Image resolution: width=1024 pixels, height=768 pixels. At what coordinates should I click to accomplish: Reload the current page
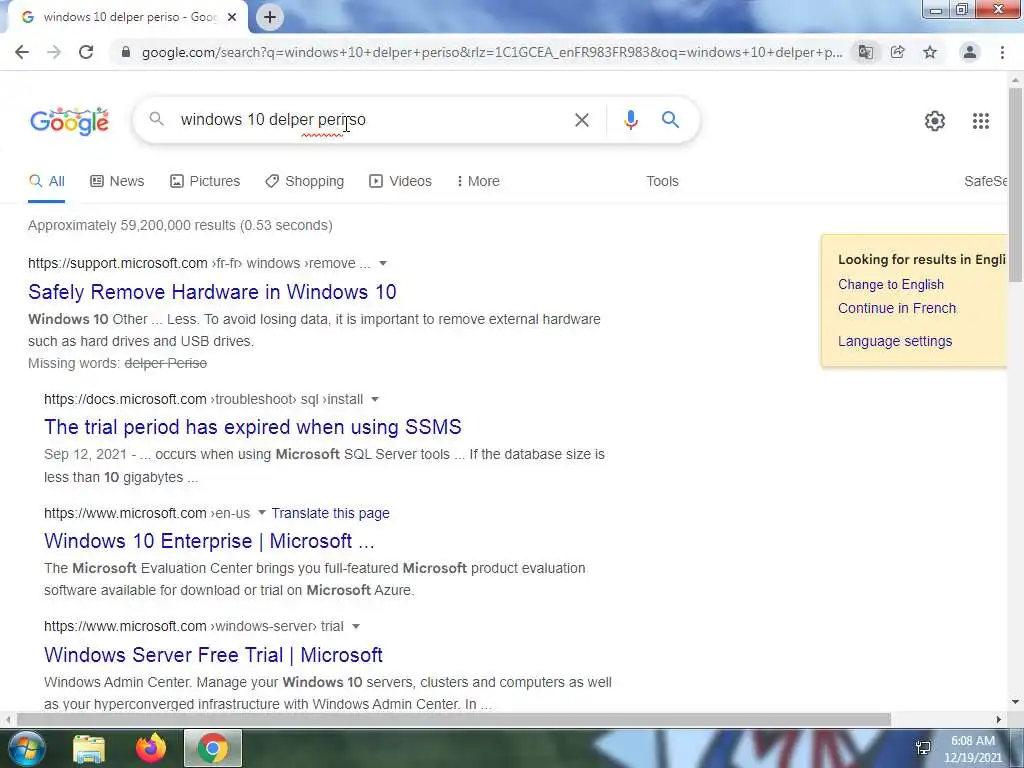86,52
